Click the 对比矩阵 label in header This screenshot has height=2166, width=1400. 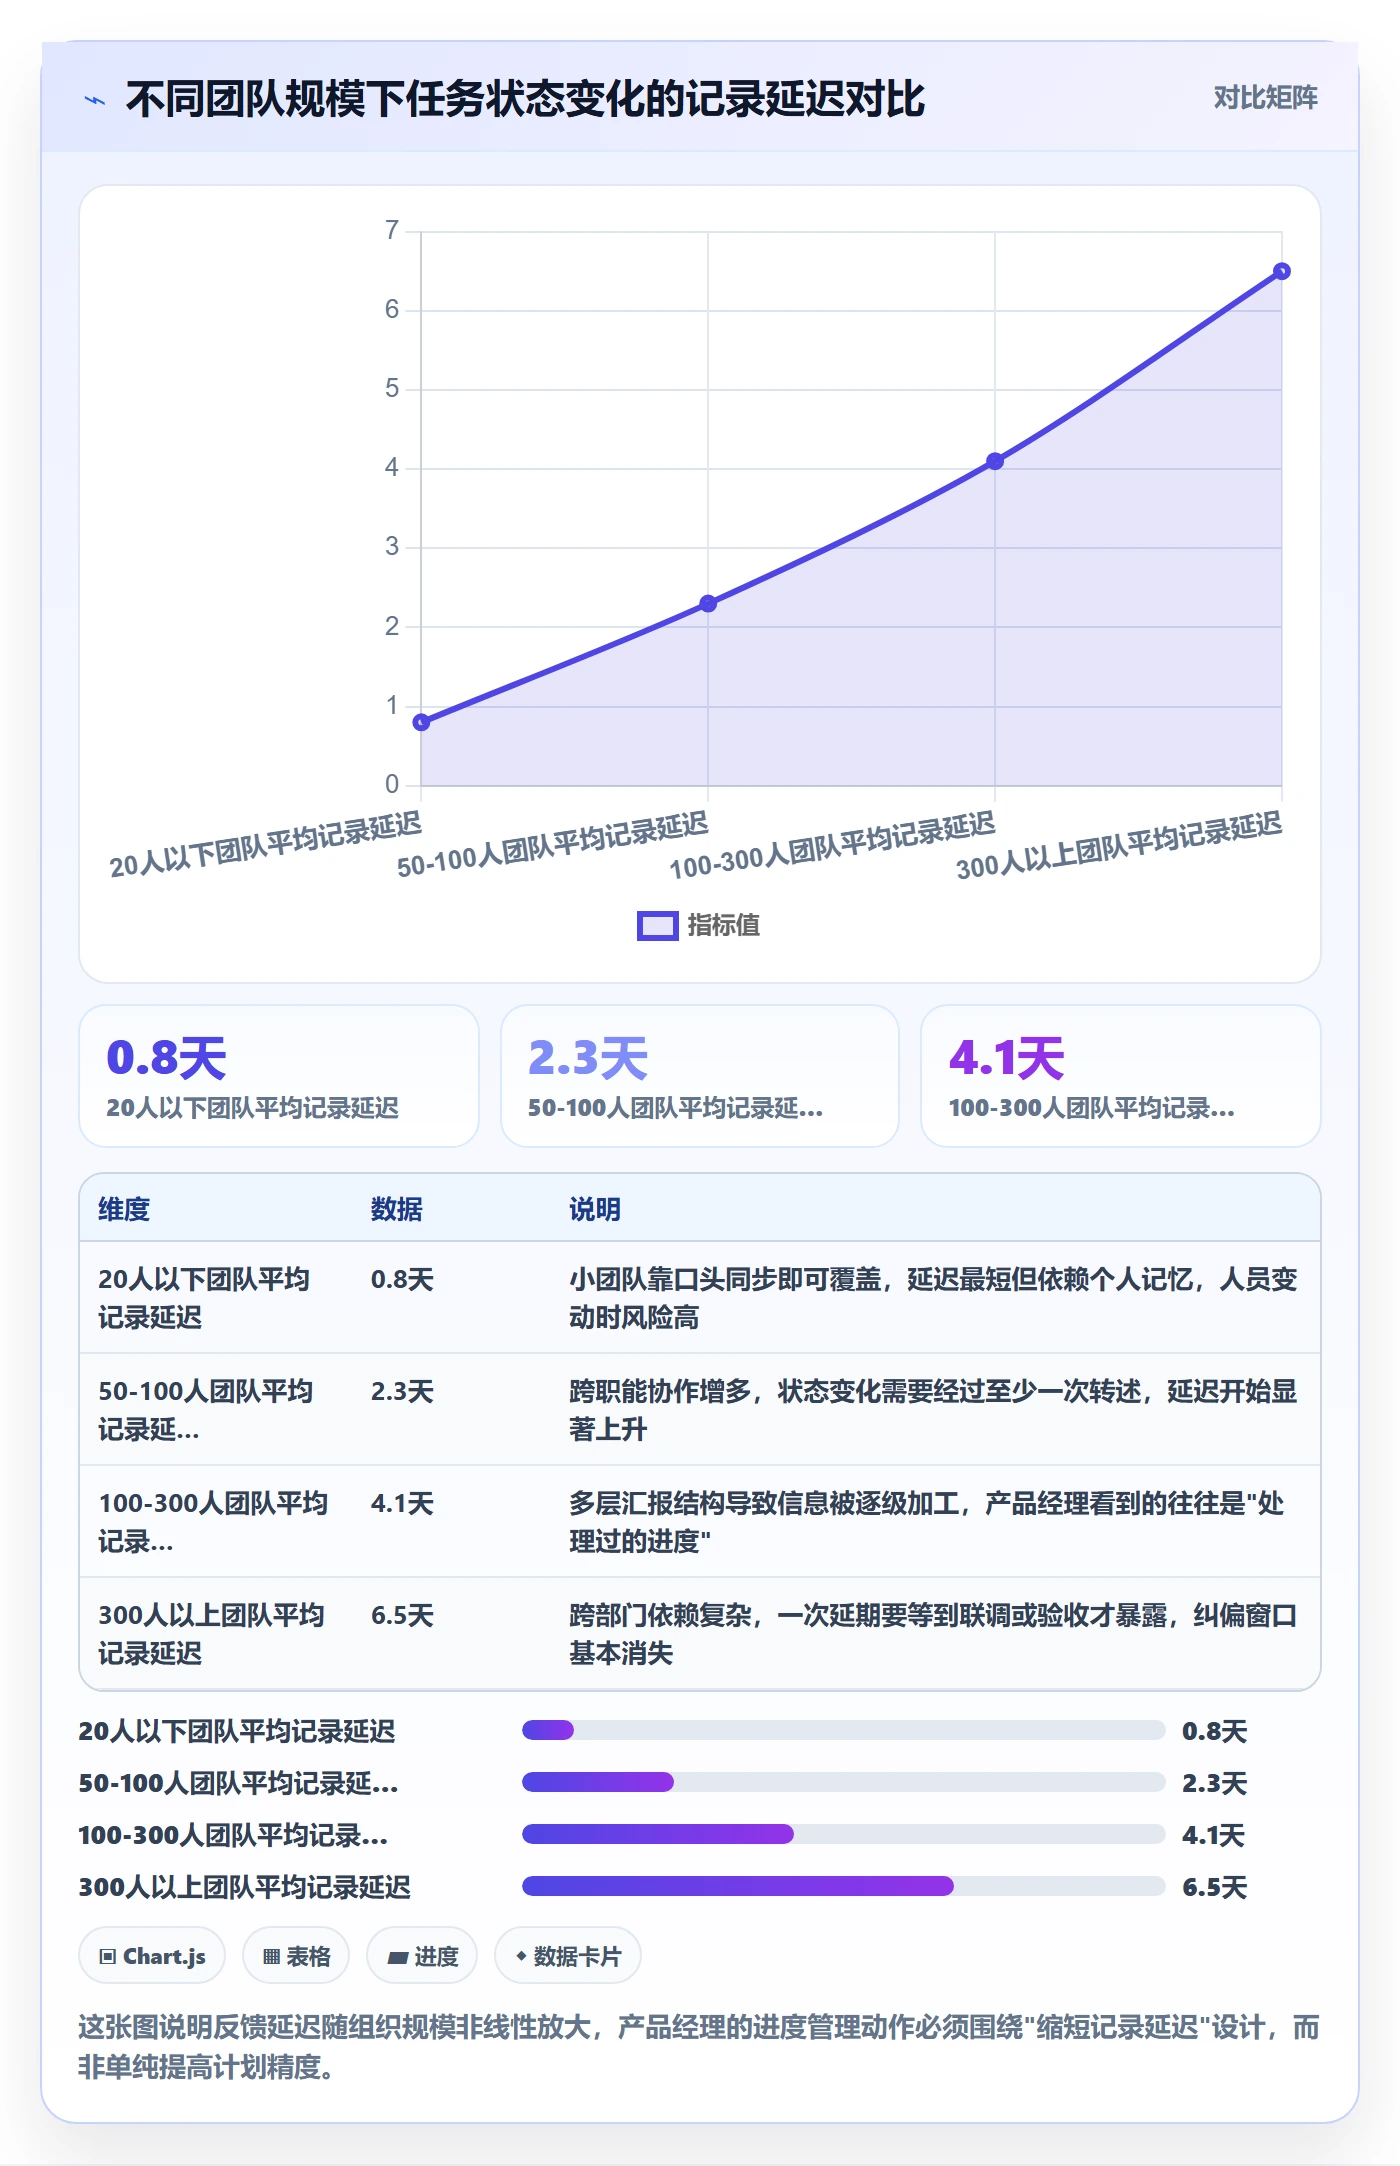tap(1265, 97)
